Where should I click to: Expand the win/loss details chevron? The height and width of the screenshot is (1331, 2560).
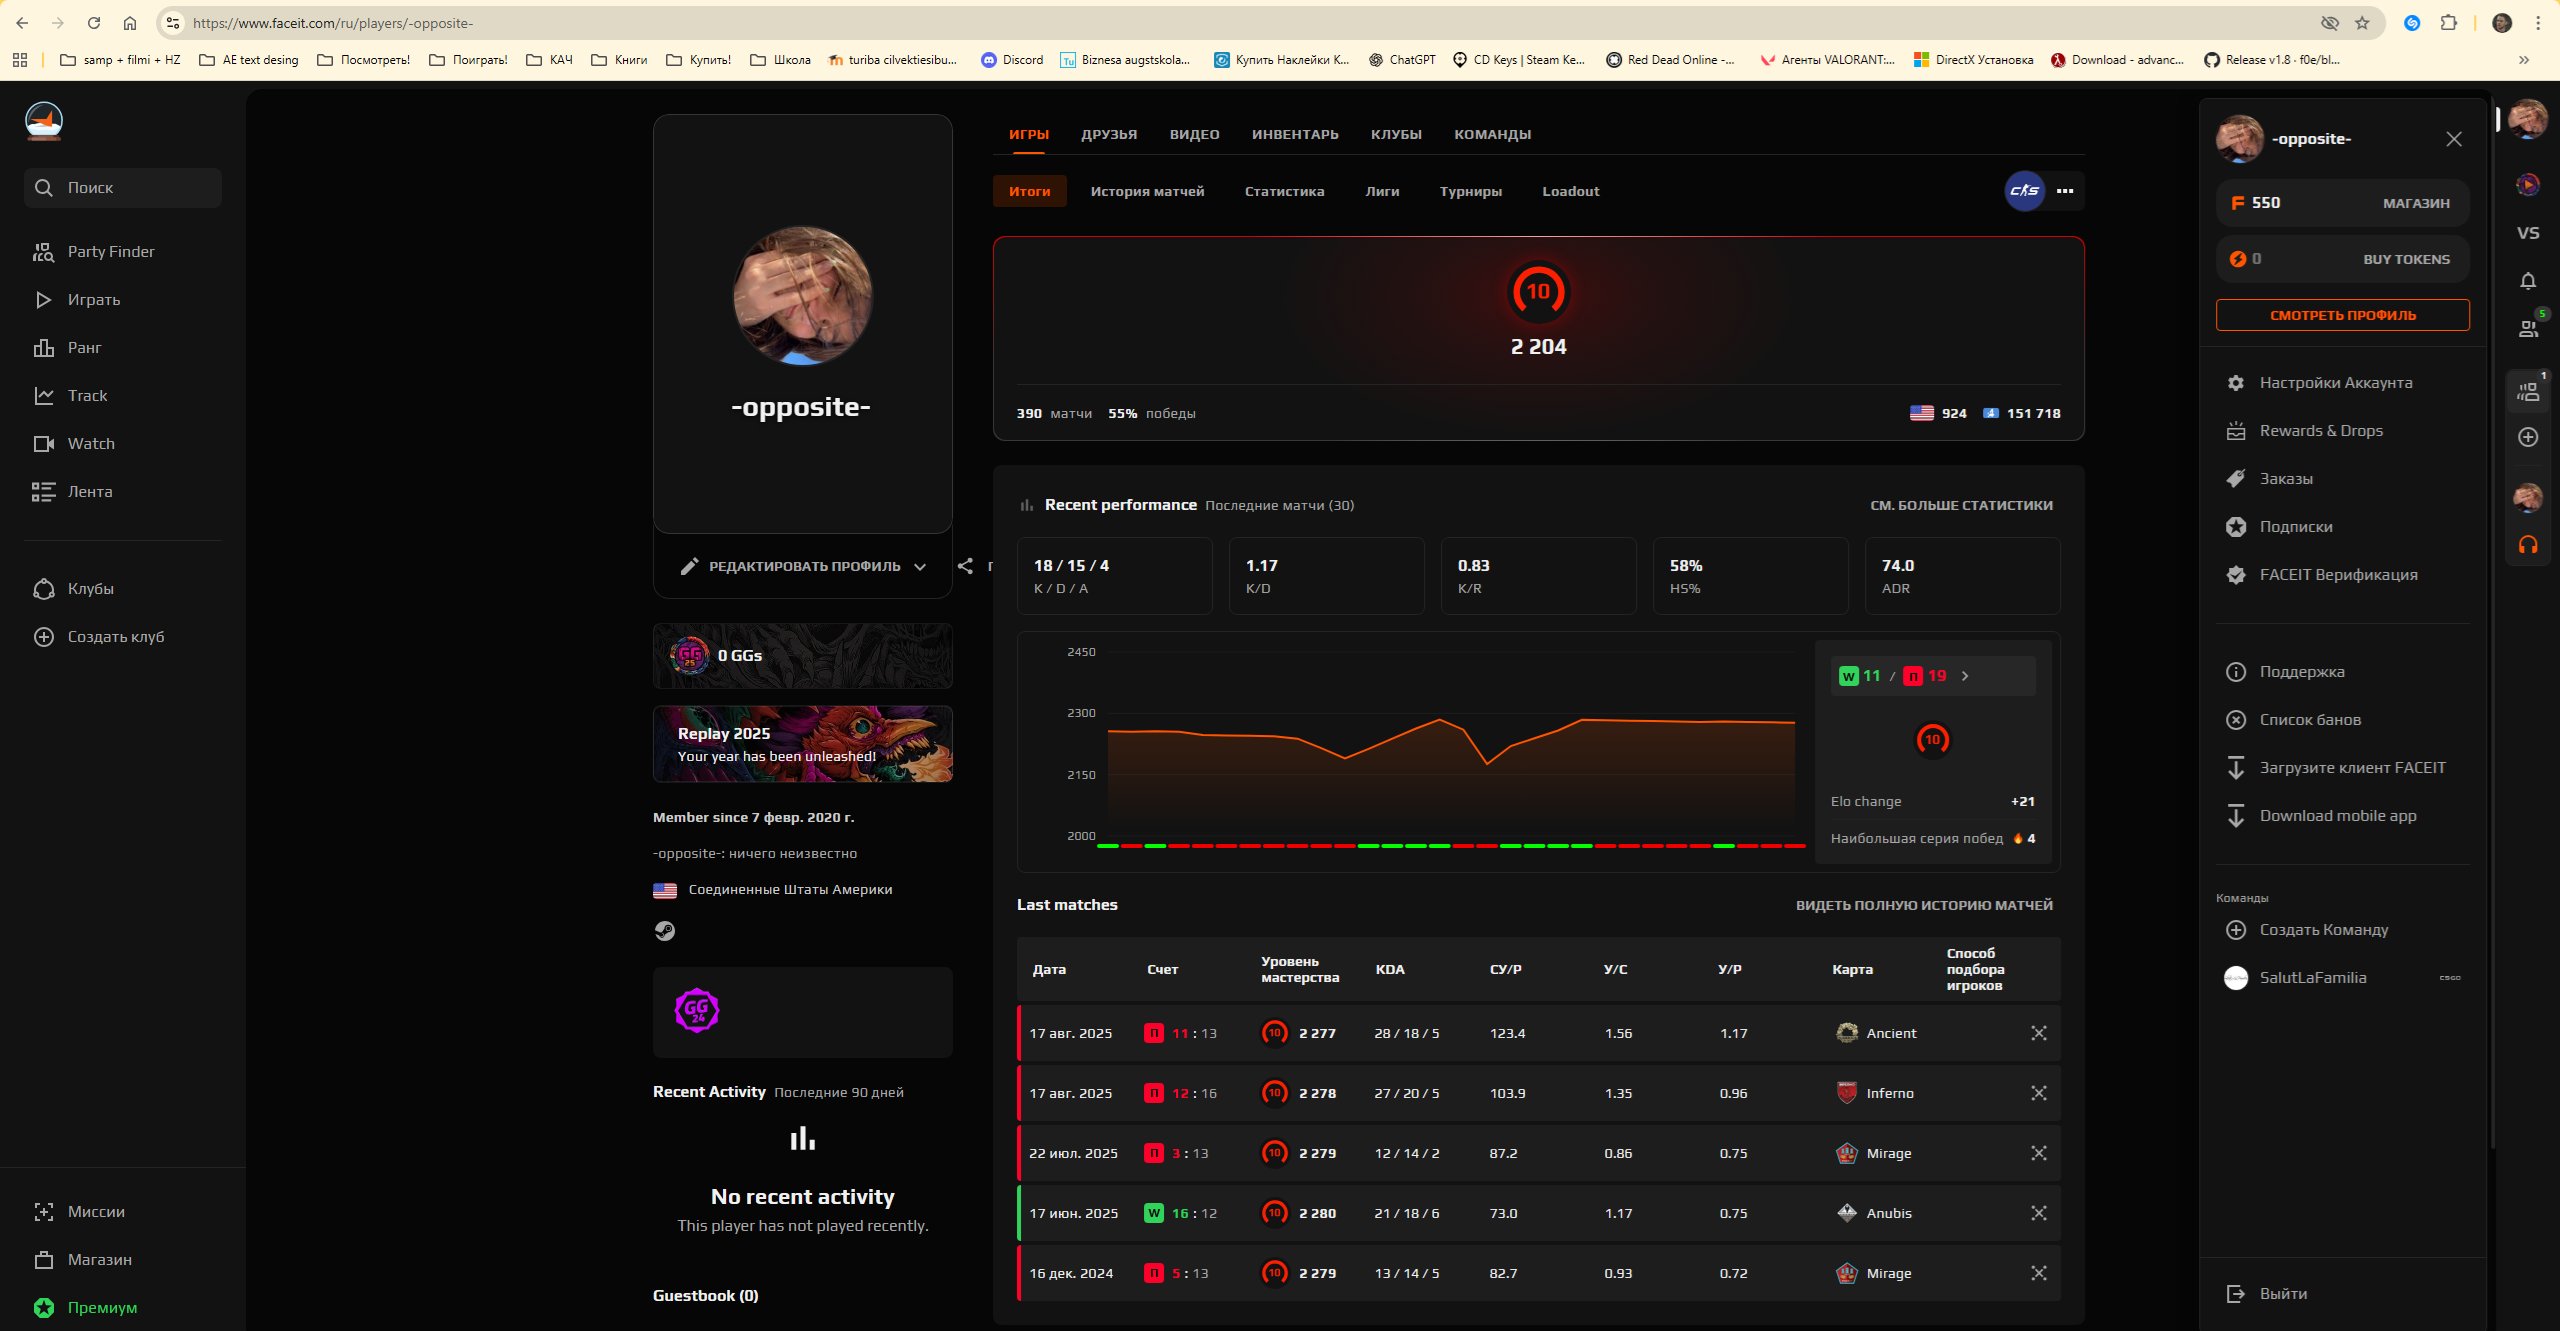tap(1964, 676)
